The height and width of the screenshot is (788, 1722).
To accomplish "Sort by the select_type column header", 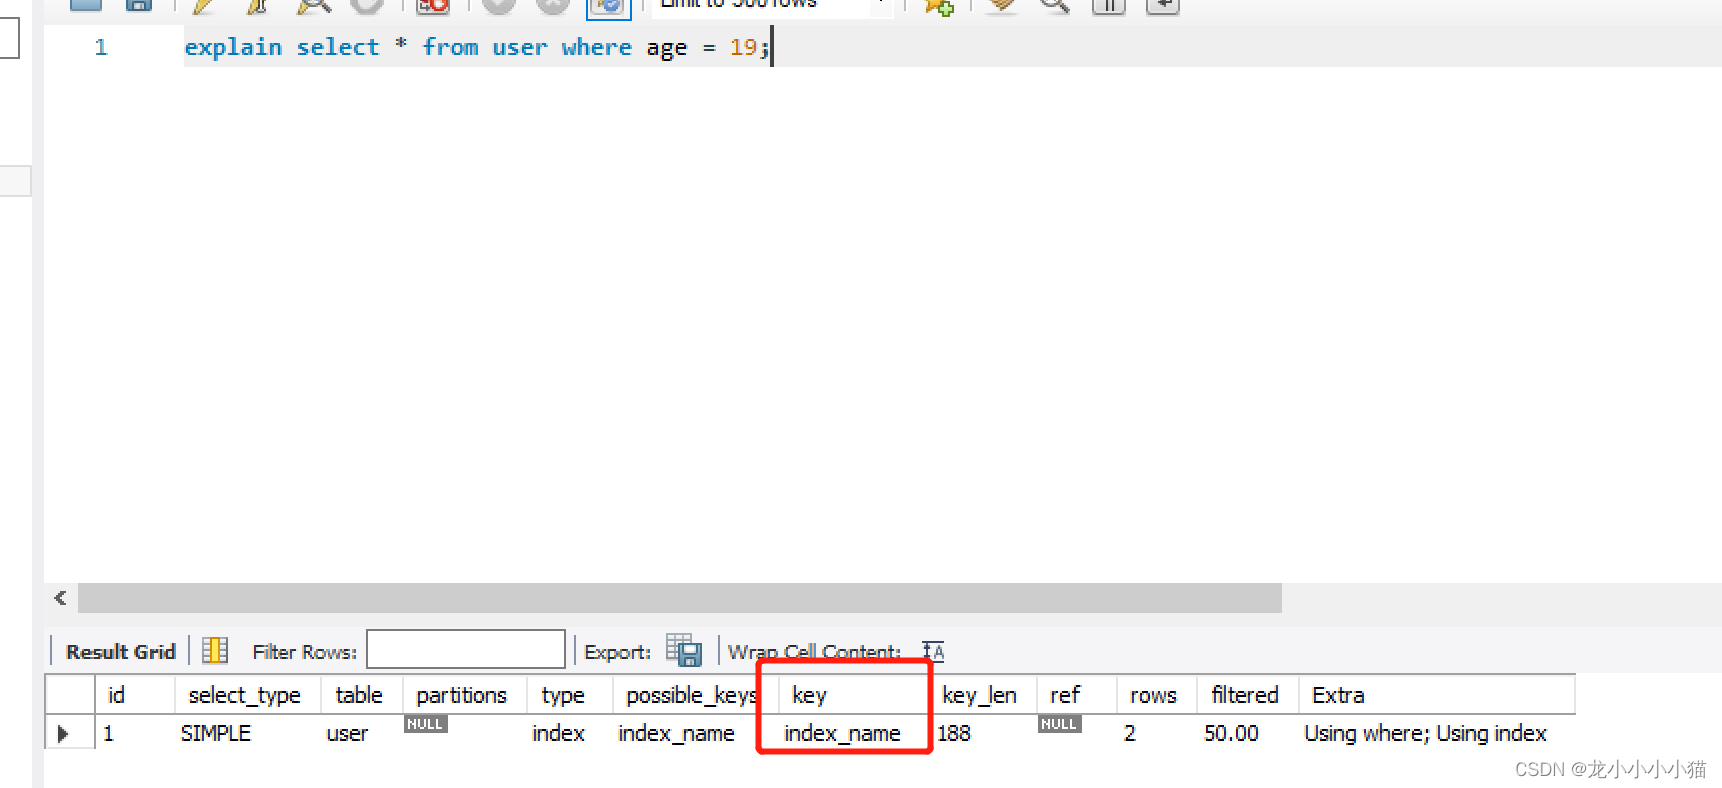I will (x=248, y=695).
